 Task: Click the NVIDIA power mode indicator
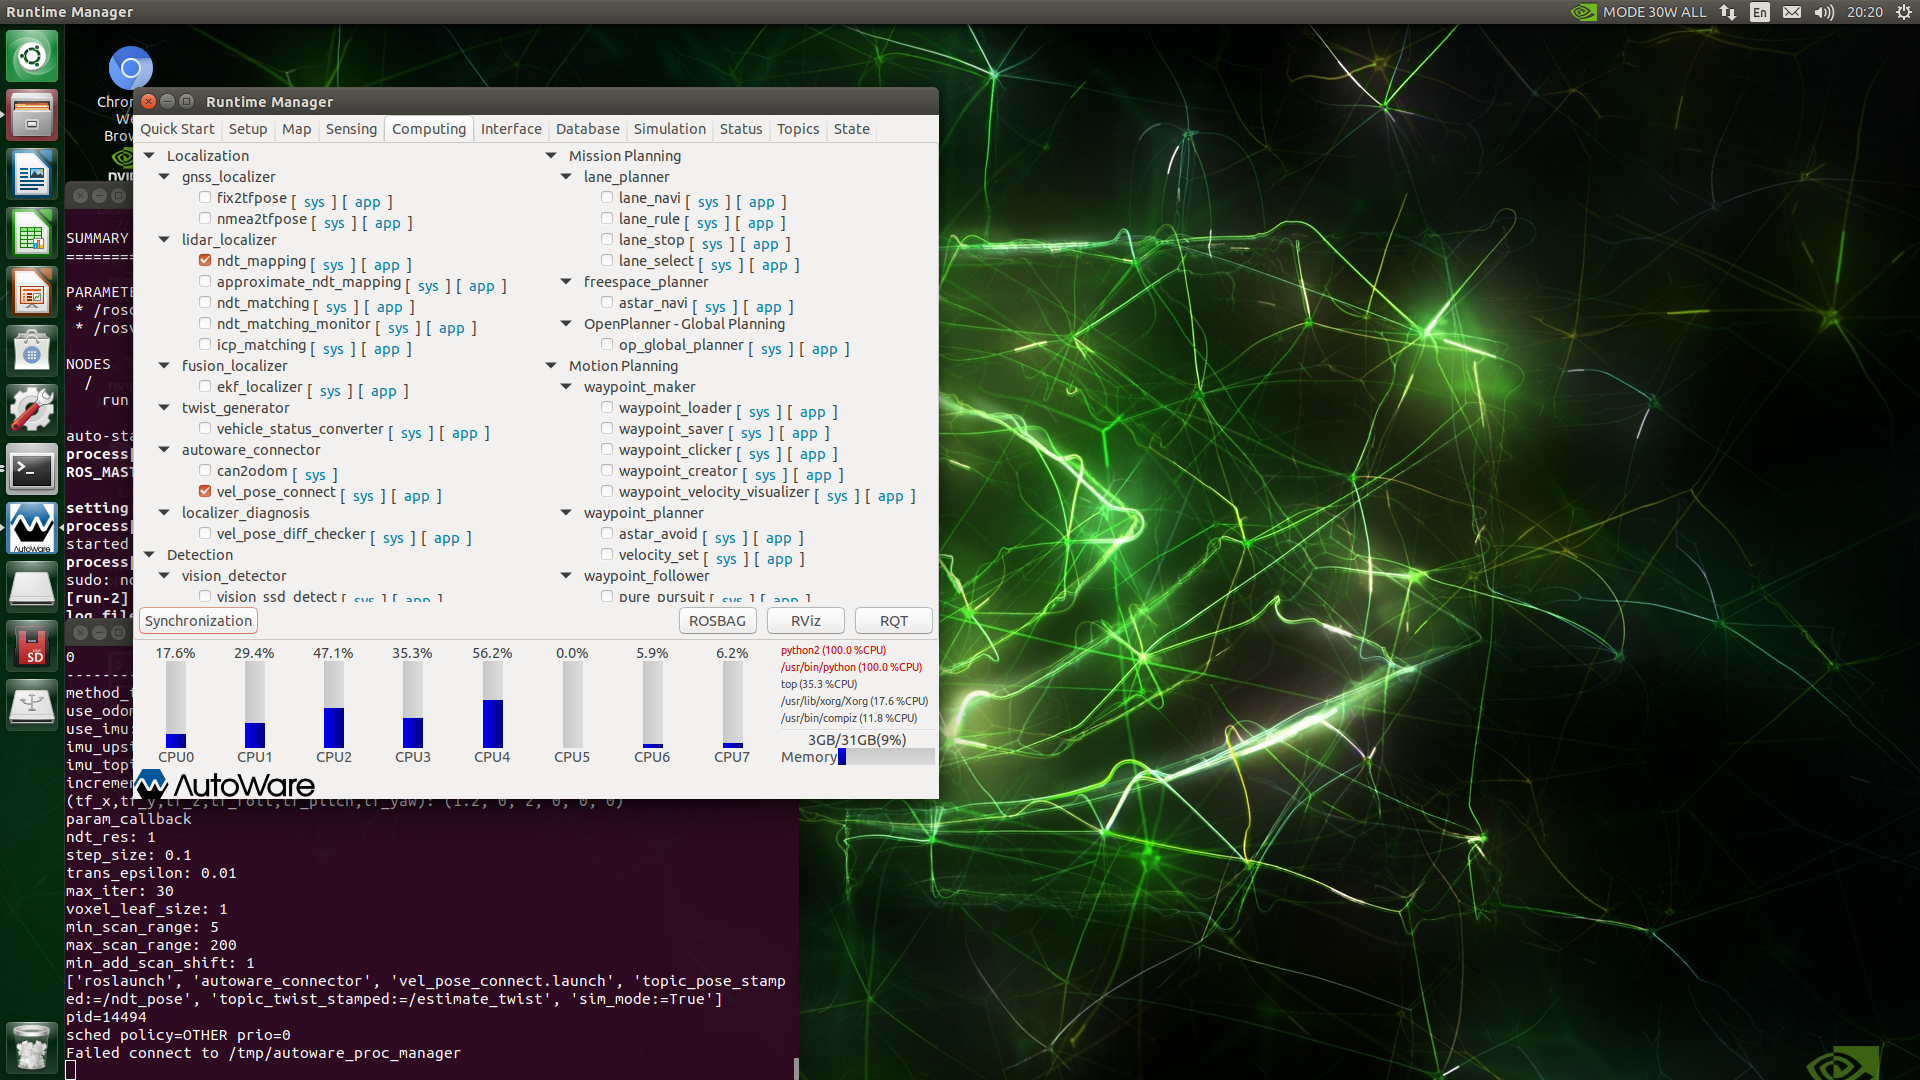click(x=1638, y=12)
